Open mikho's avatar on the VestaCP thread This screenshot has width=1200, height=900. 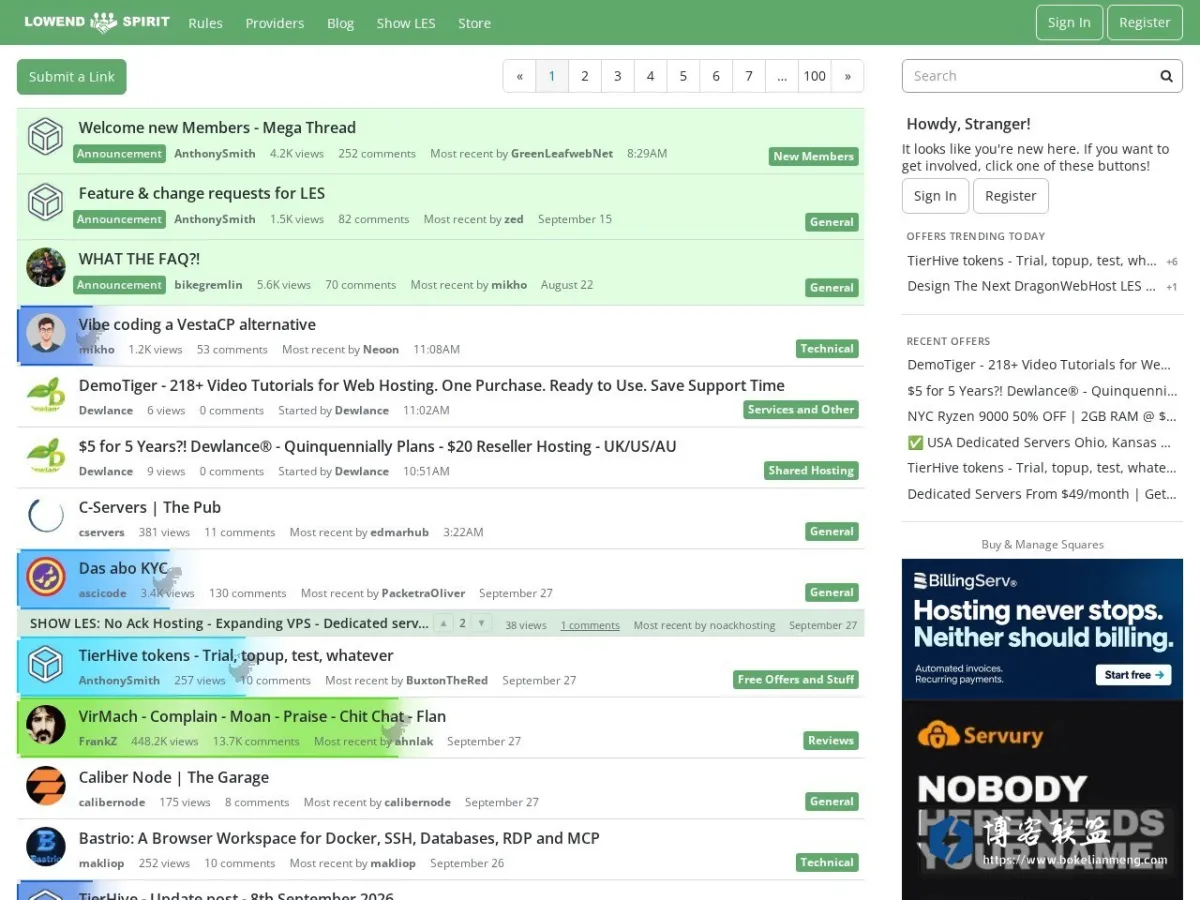tap(46, 333)
